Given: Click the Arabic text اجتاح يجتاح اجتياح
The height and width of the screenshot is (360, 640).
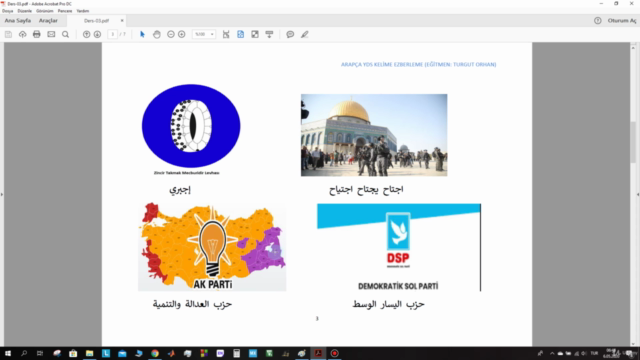Looking at the screenshot, I should (x=366, y=189).
